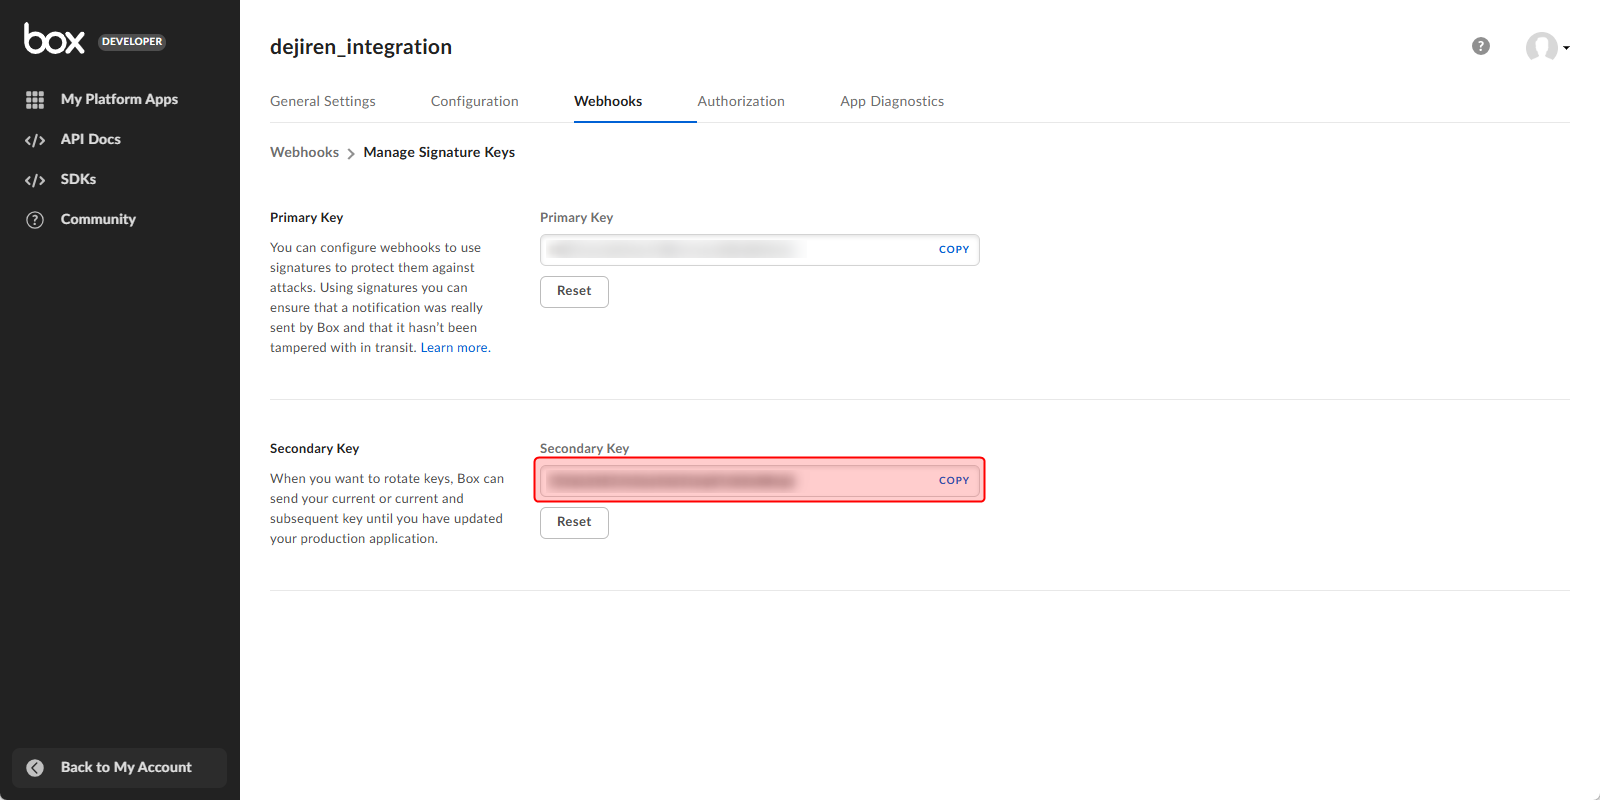This screenshot has width=1600, height=800.
Task: Open My Platform Apps
Action: [119, 99]
